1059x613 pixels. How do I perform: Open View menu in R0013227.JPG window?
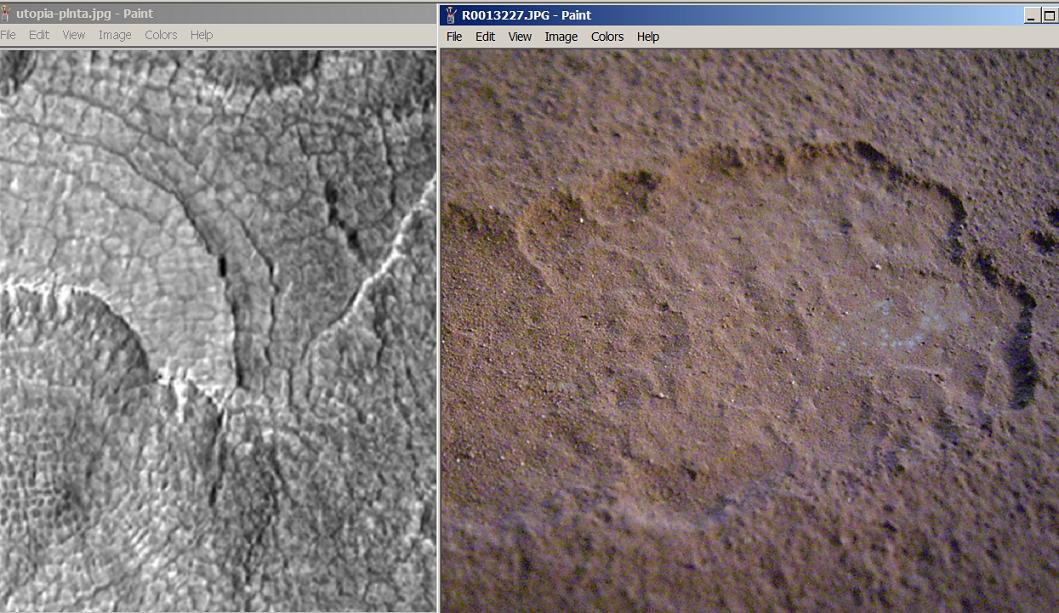(519, 36)
